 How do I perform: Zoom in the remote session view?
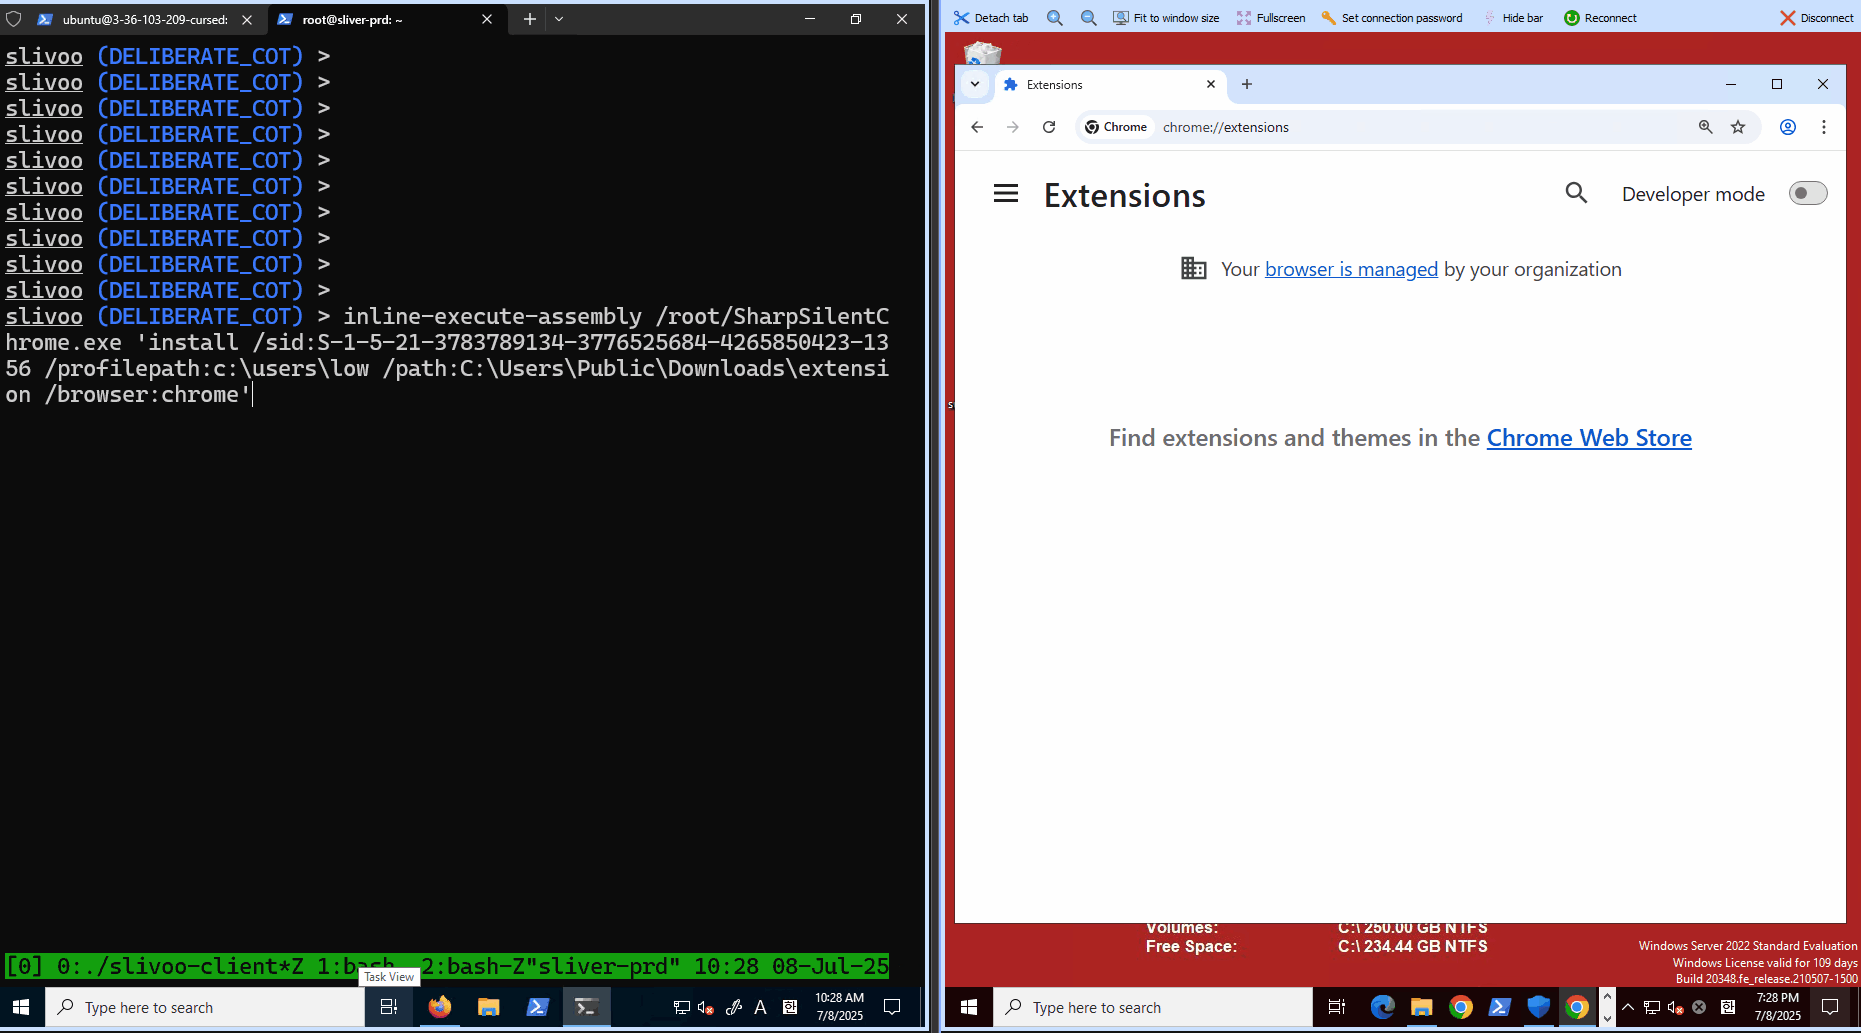(1055, 18)
